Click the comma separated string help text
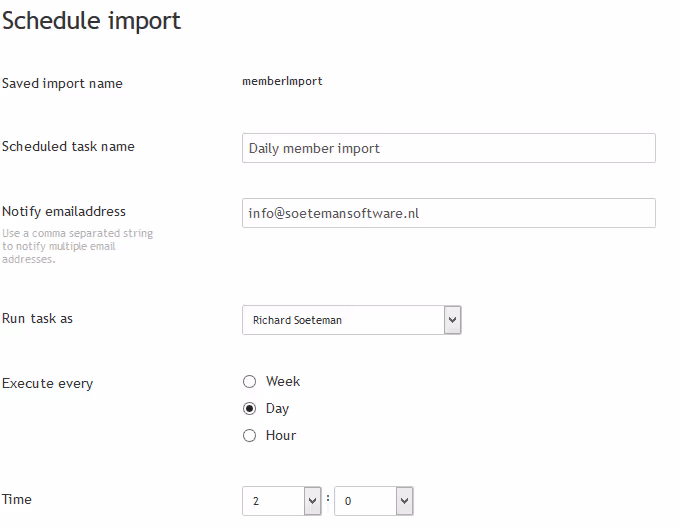 [77, 246]
